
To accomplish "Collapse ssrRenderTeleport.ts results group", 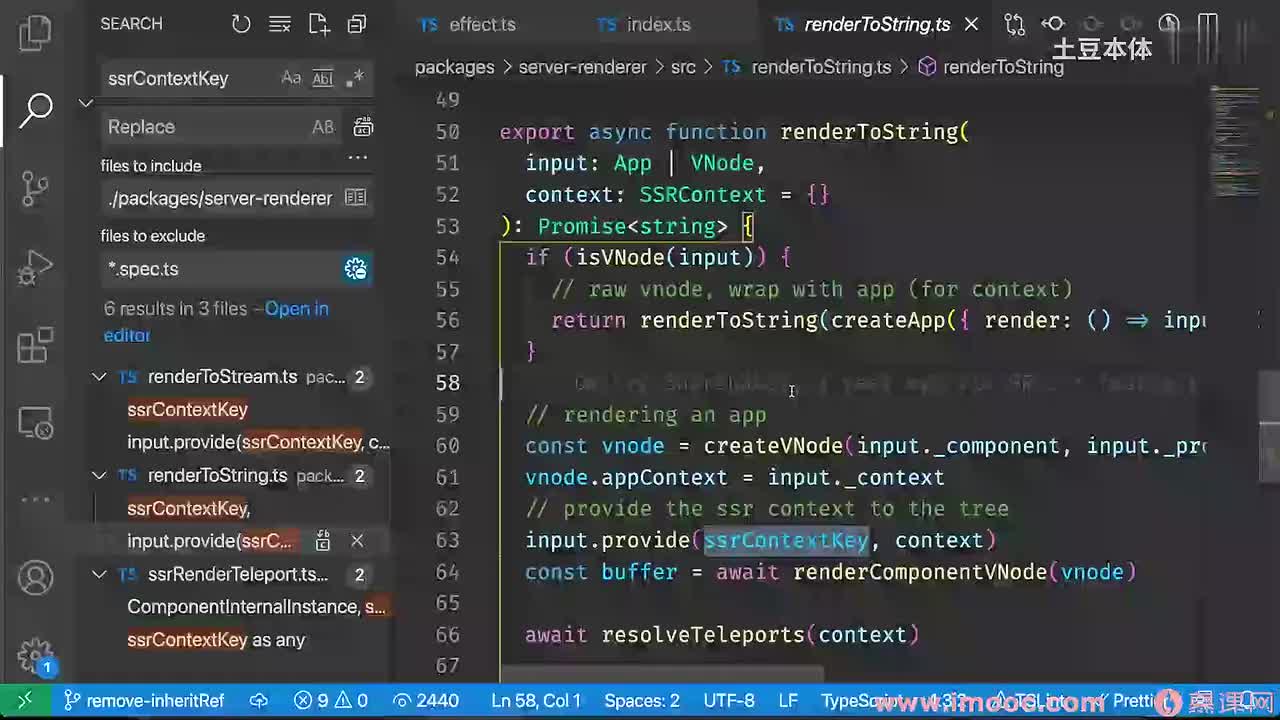I will point(99,575).
